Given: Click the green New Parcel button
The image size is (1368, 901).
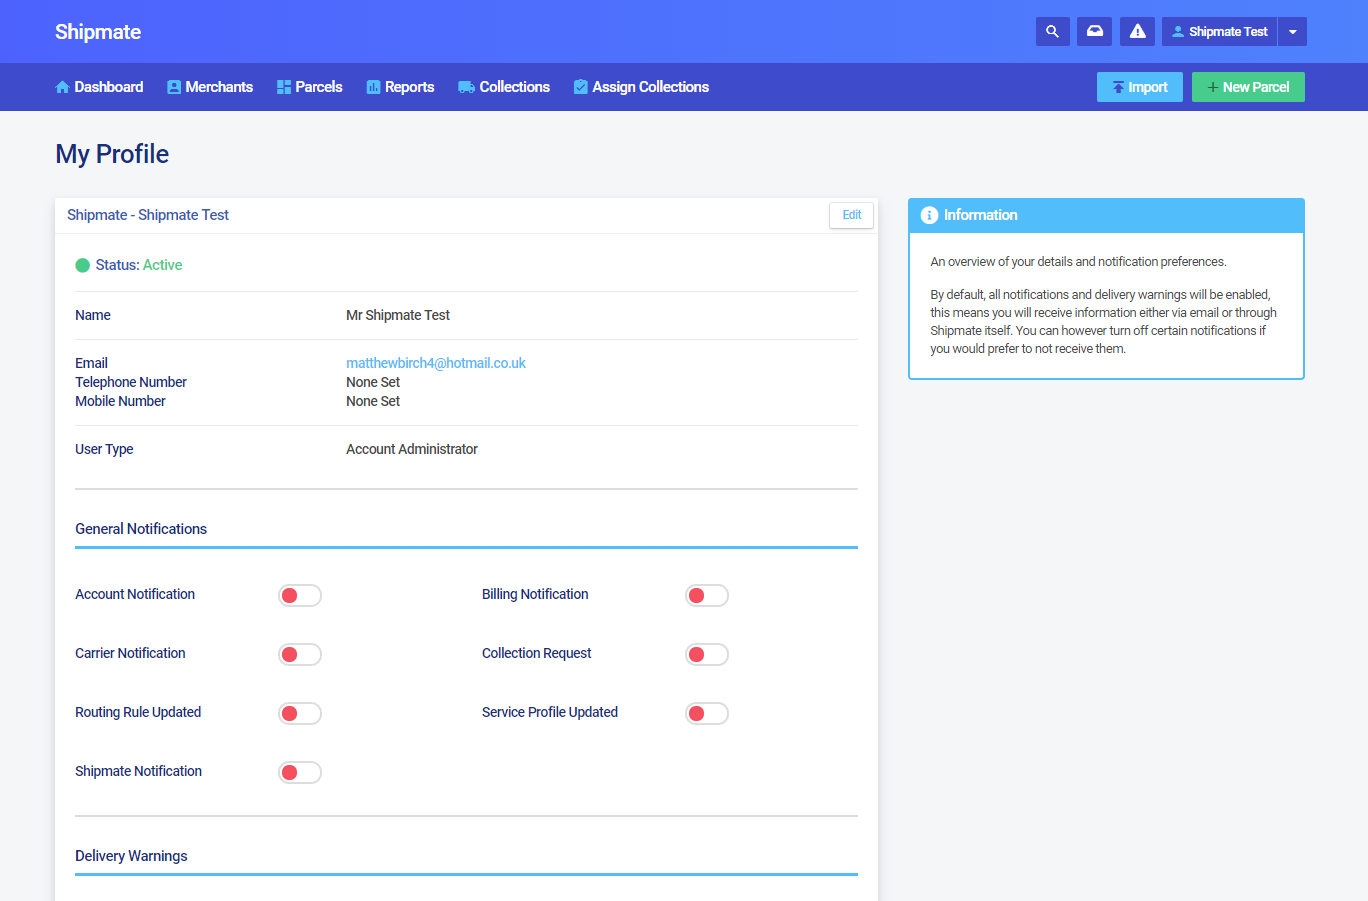Looking at the screenshot, I should (1248, 87).
